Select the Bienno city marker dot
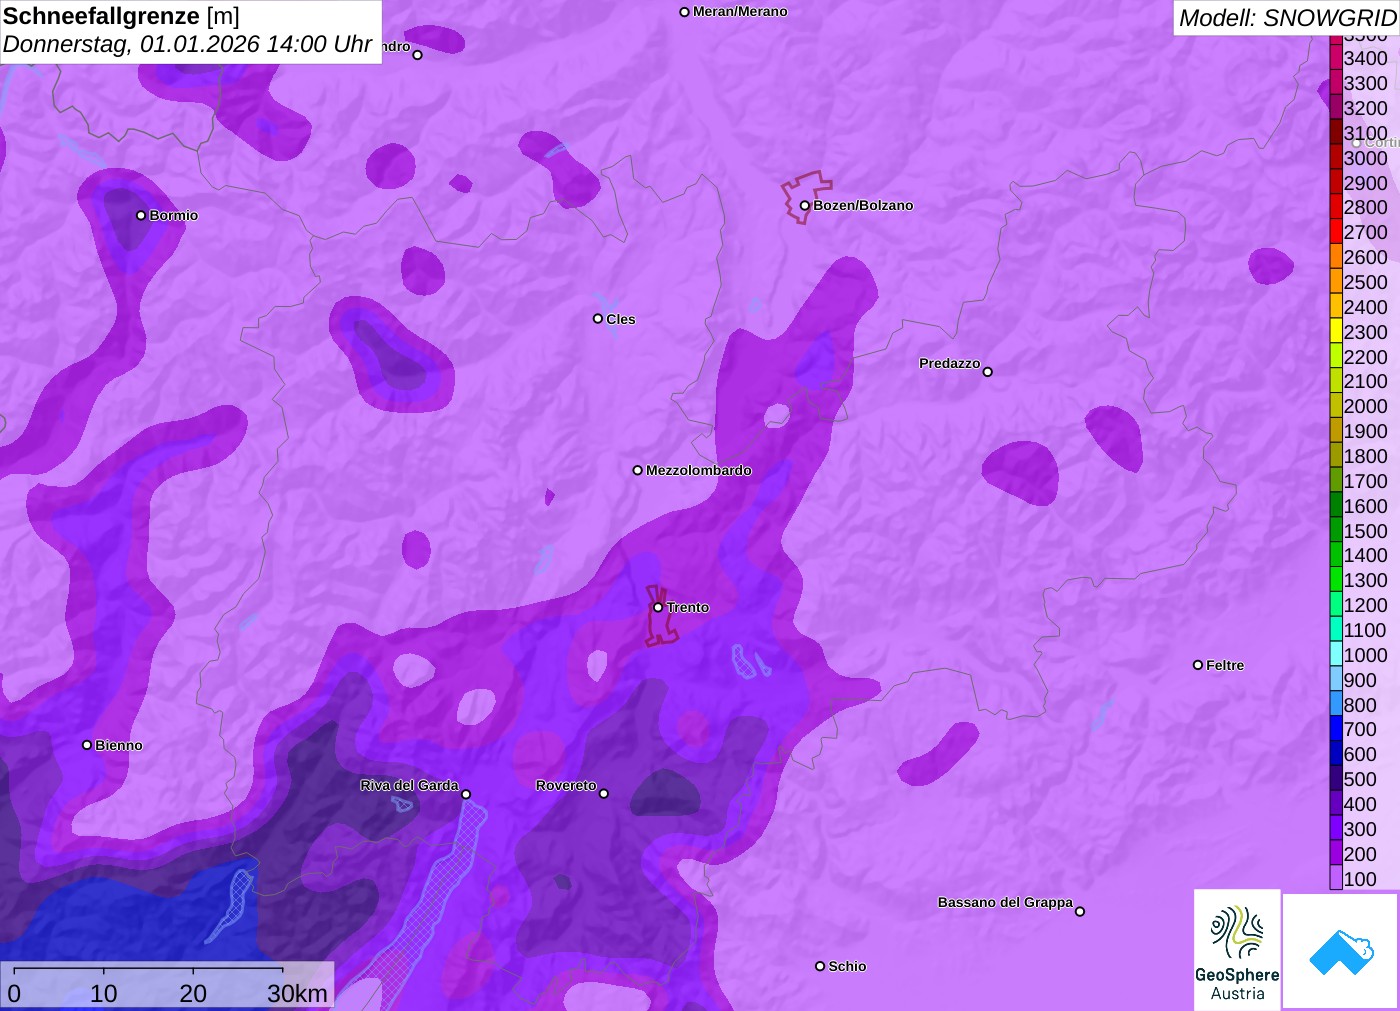This screenshot has width=1400, height=1011. tap(87, 745)
